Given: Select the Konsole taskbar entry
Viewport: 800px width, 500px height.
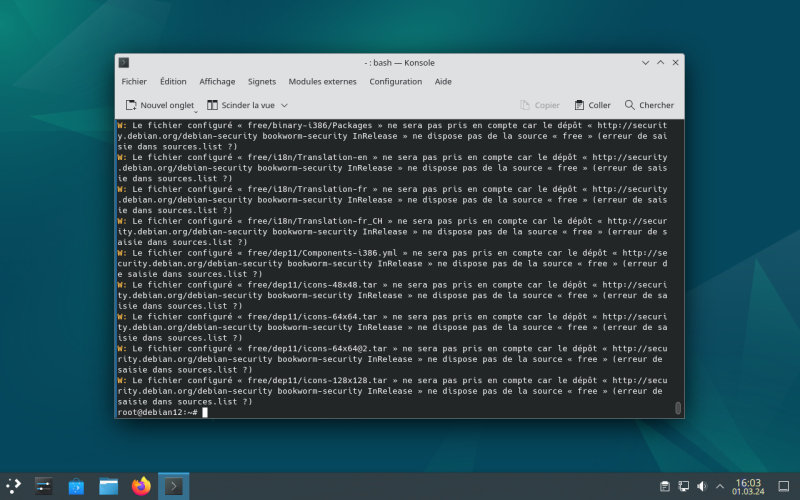Looking at the screenshot, I should click(173, 486).
